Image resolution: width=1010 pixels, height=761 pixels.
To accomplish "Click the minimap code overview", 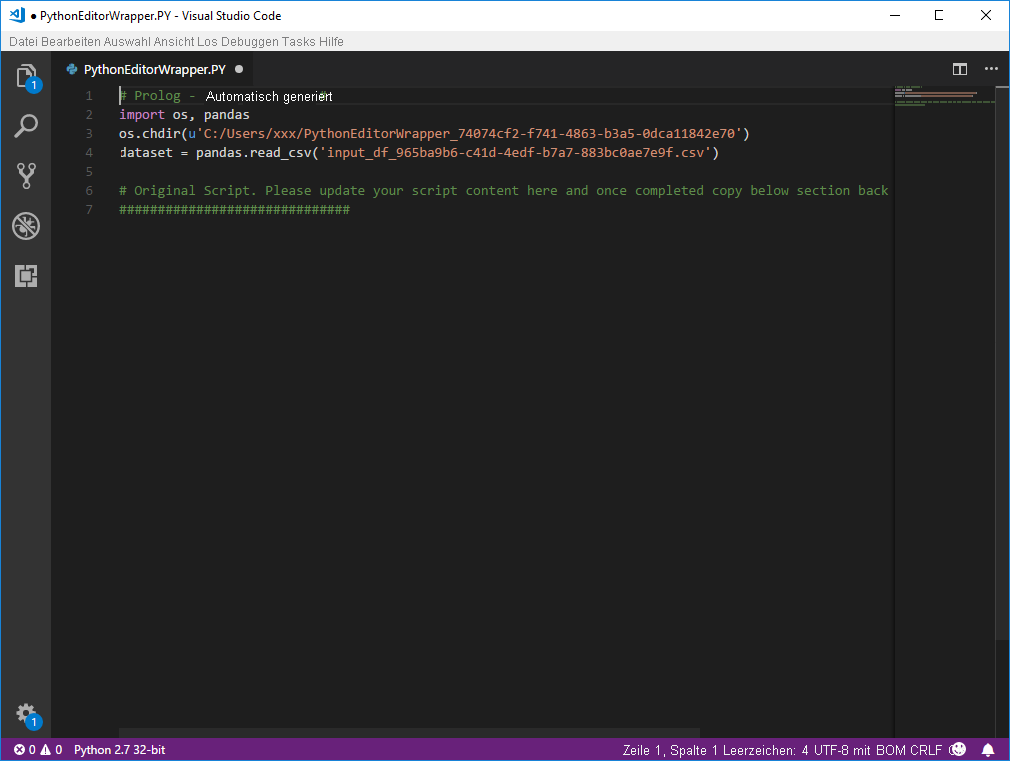I will [x=944, y=95].
